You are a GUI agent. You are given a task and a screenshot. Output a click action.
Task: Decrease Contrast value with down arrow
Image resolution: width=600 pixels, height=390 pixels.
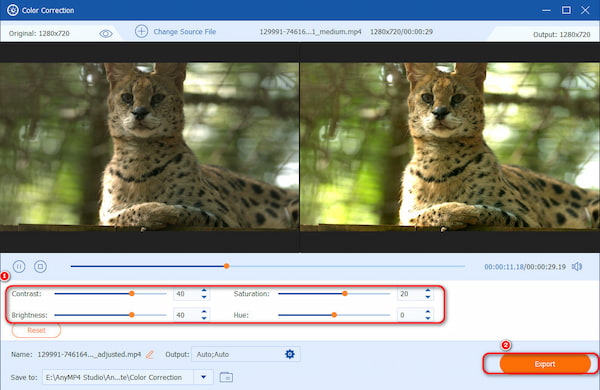pyautogui.click(x=204, y=297)
